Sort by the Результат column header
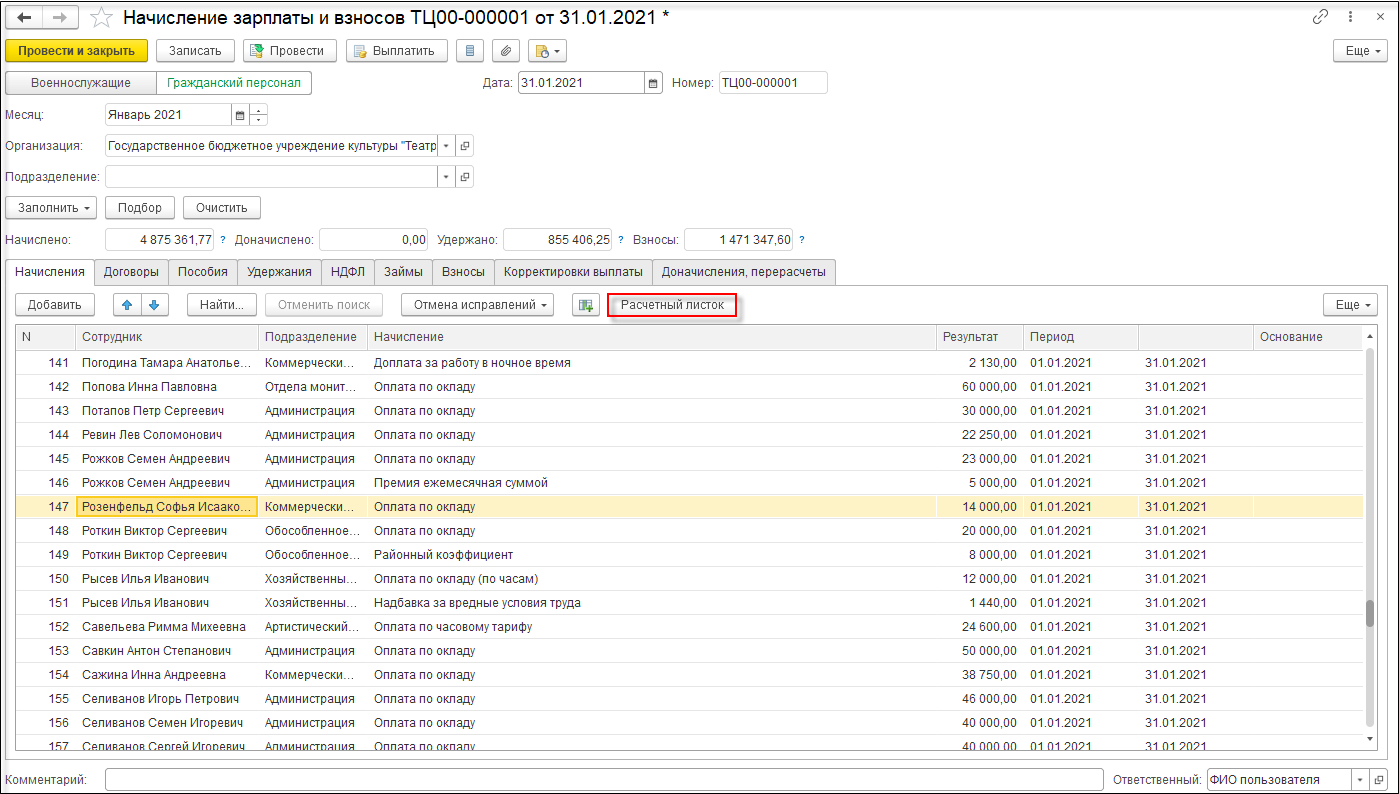This screenshot has height=794, width=1399. tap(980, 337)
